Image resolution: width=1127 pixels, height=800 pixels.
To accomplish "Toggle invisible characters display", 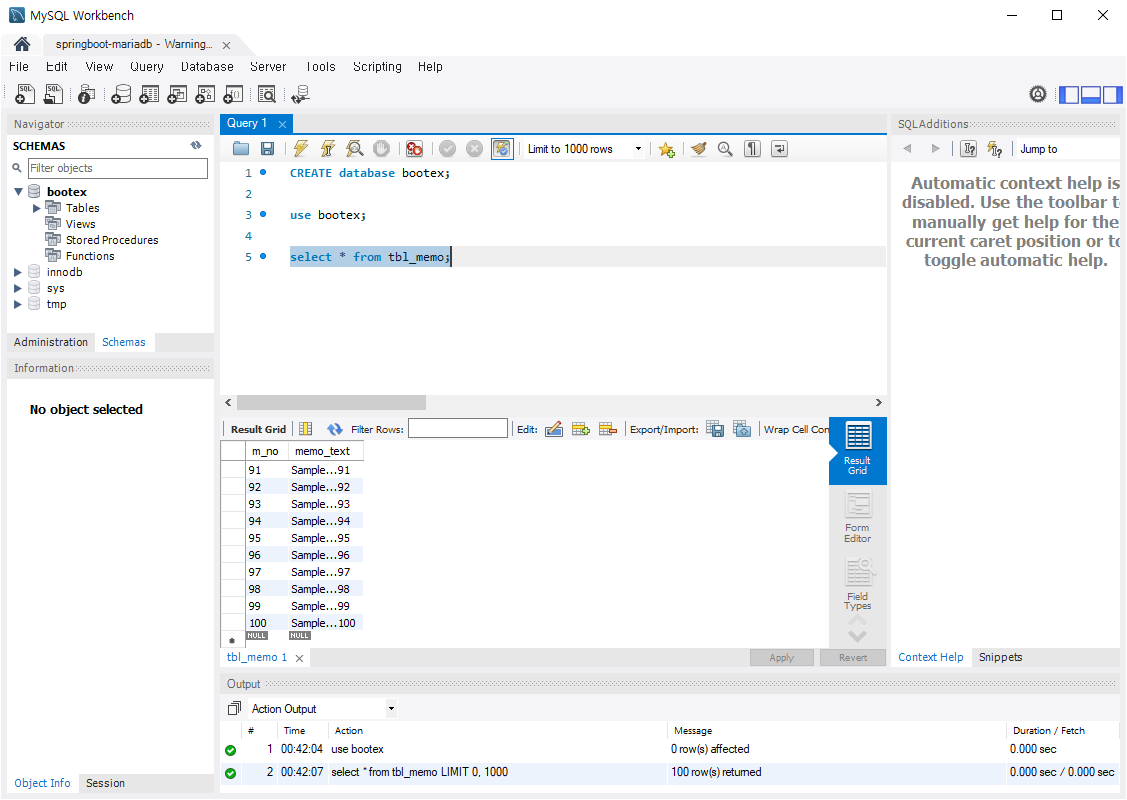I will tap(753, 149).
